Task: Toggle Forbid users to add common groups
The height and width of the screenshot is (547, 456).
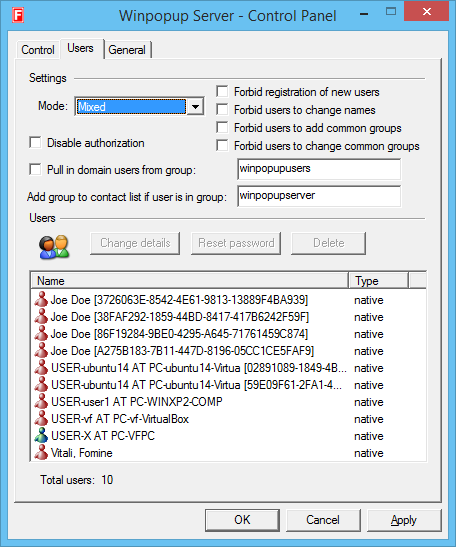Action: [222, 127]
